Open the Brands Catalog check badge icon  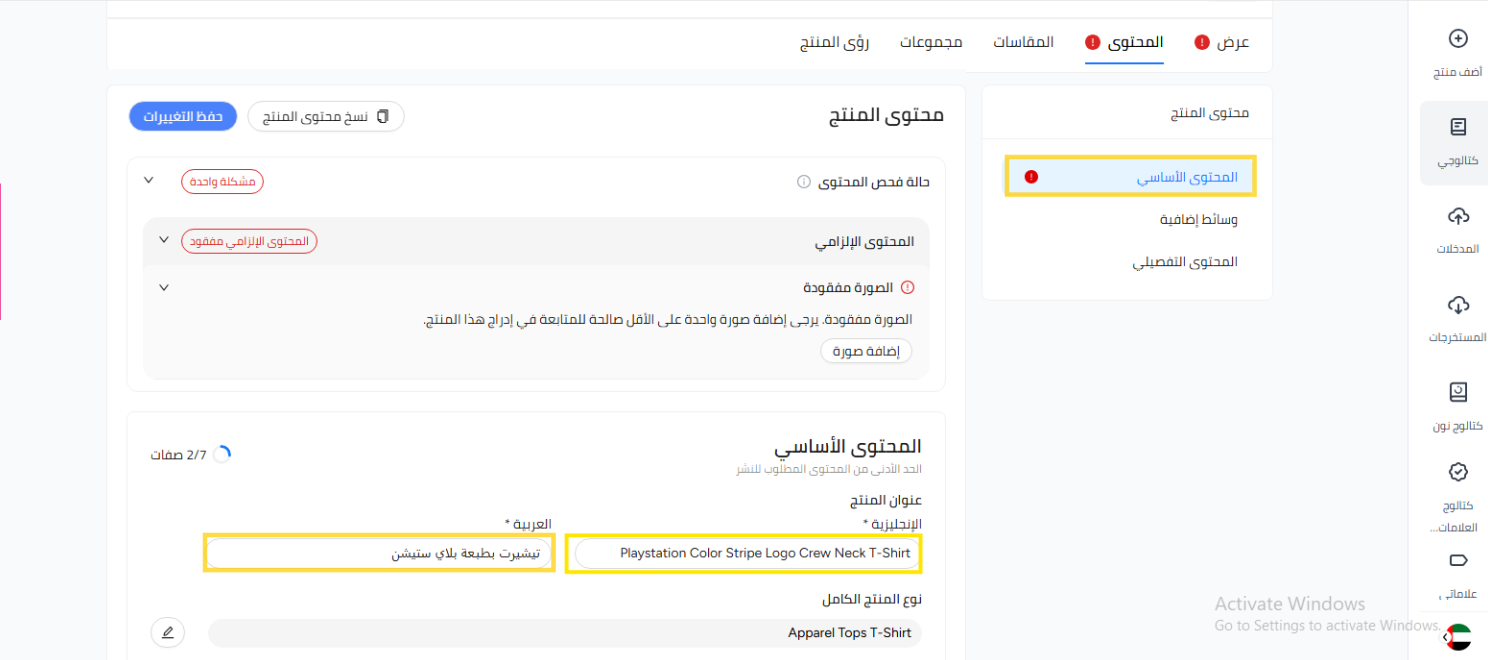coord(1458,471)
